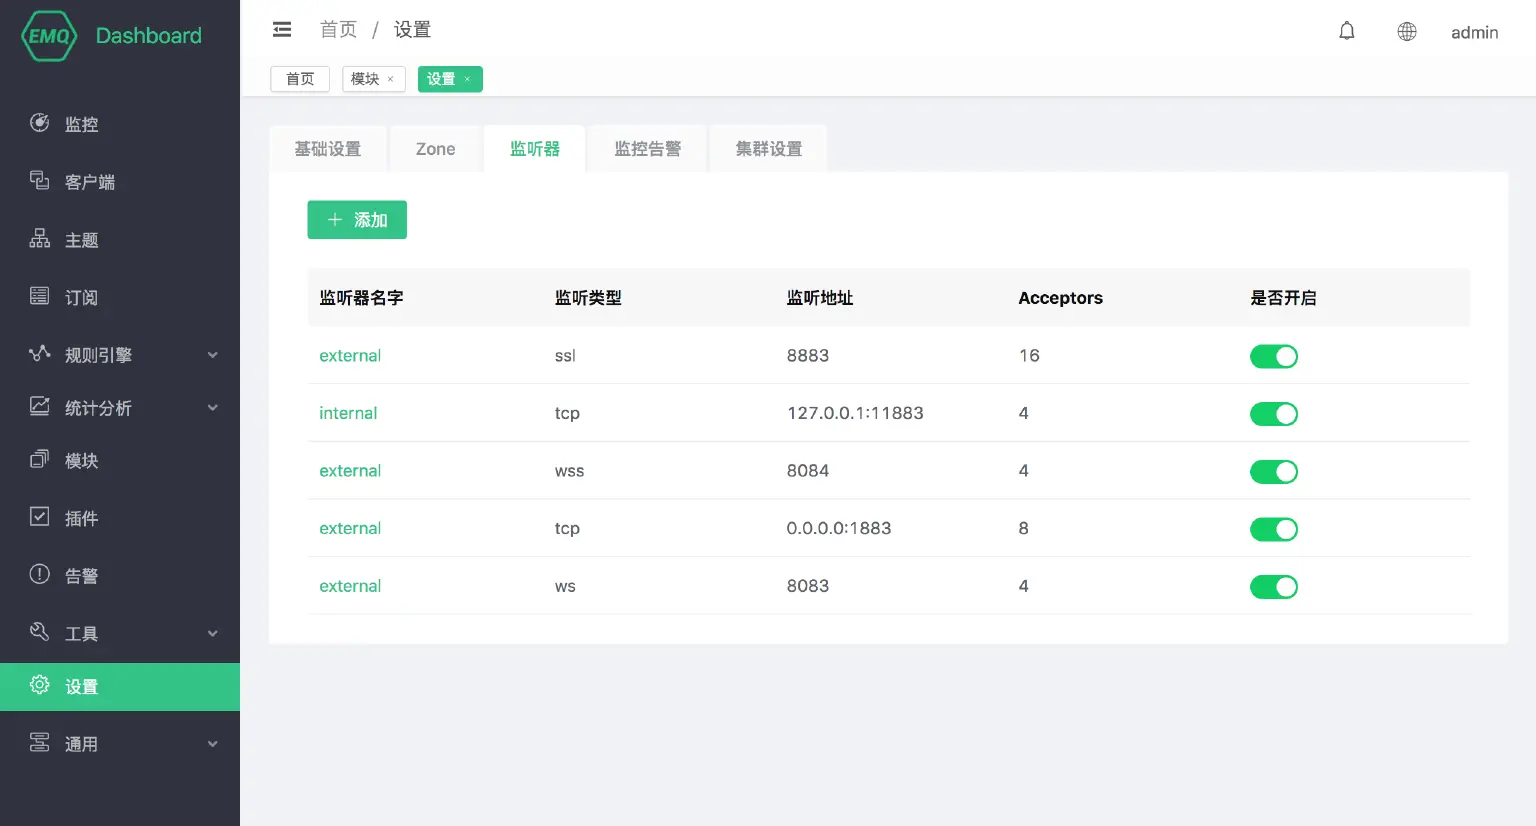Open the 插件 plugins sidebar icon

40,517
